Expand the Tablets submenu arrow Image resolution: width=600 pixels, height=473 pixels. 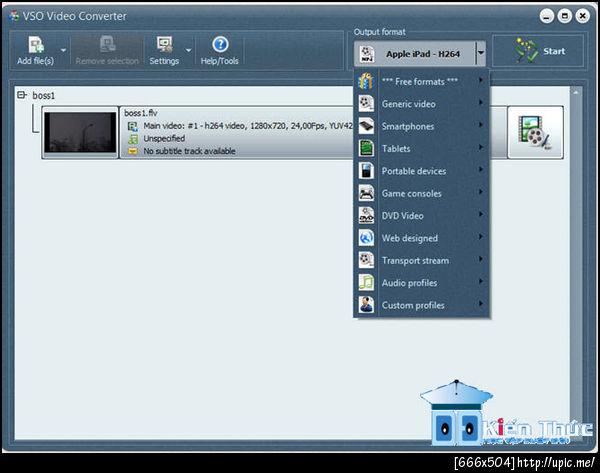pyautogui.click(x=481, y=147)
